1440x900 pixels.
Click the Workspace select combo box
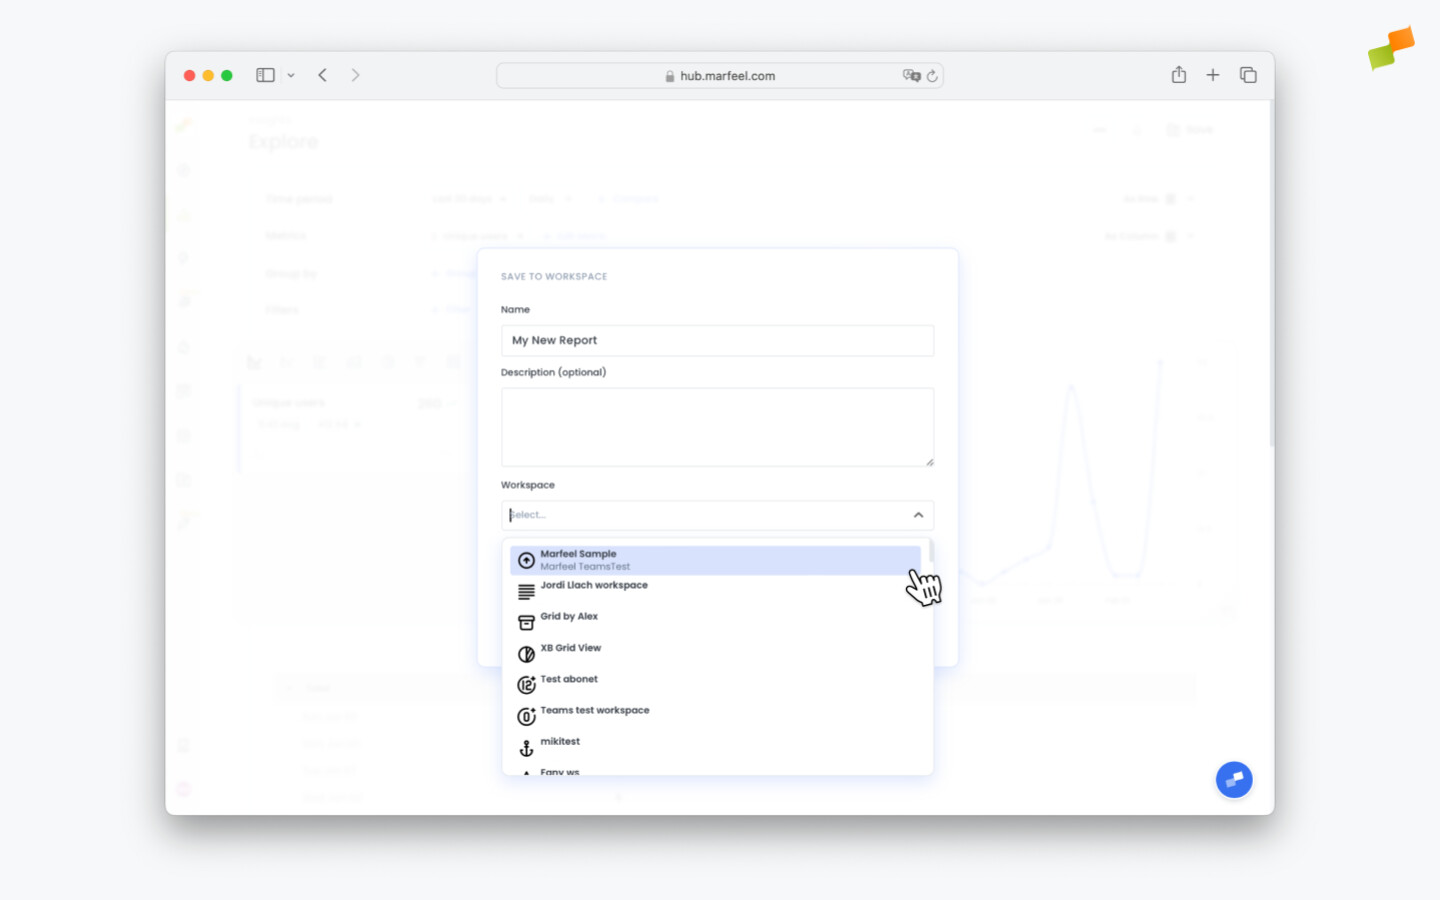(x=700, y=515)
